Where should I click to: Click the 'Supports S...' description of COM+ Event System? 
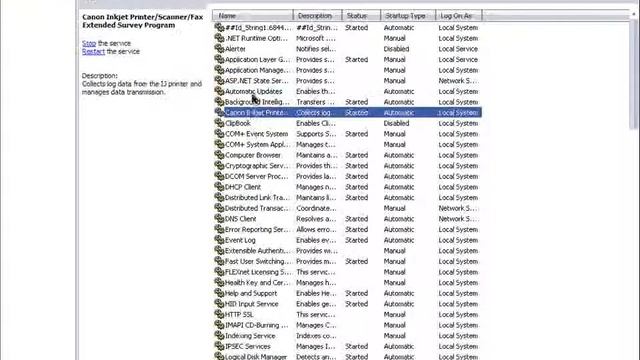(x=316, y=134)
